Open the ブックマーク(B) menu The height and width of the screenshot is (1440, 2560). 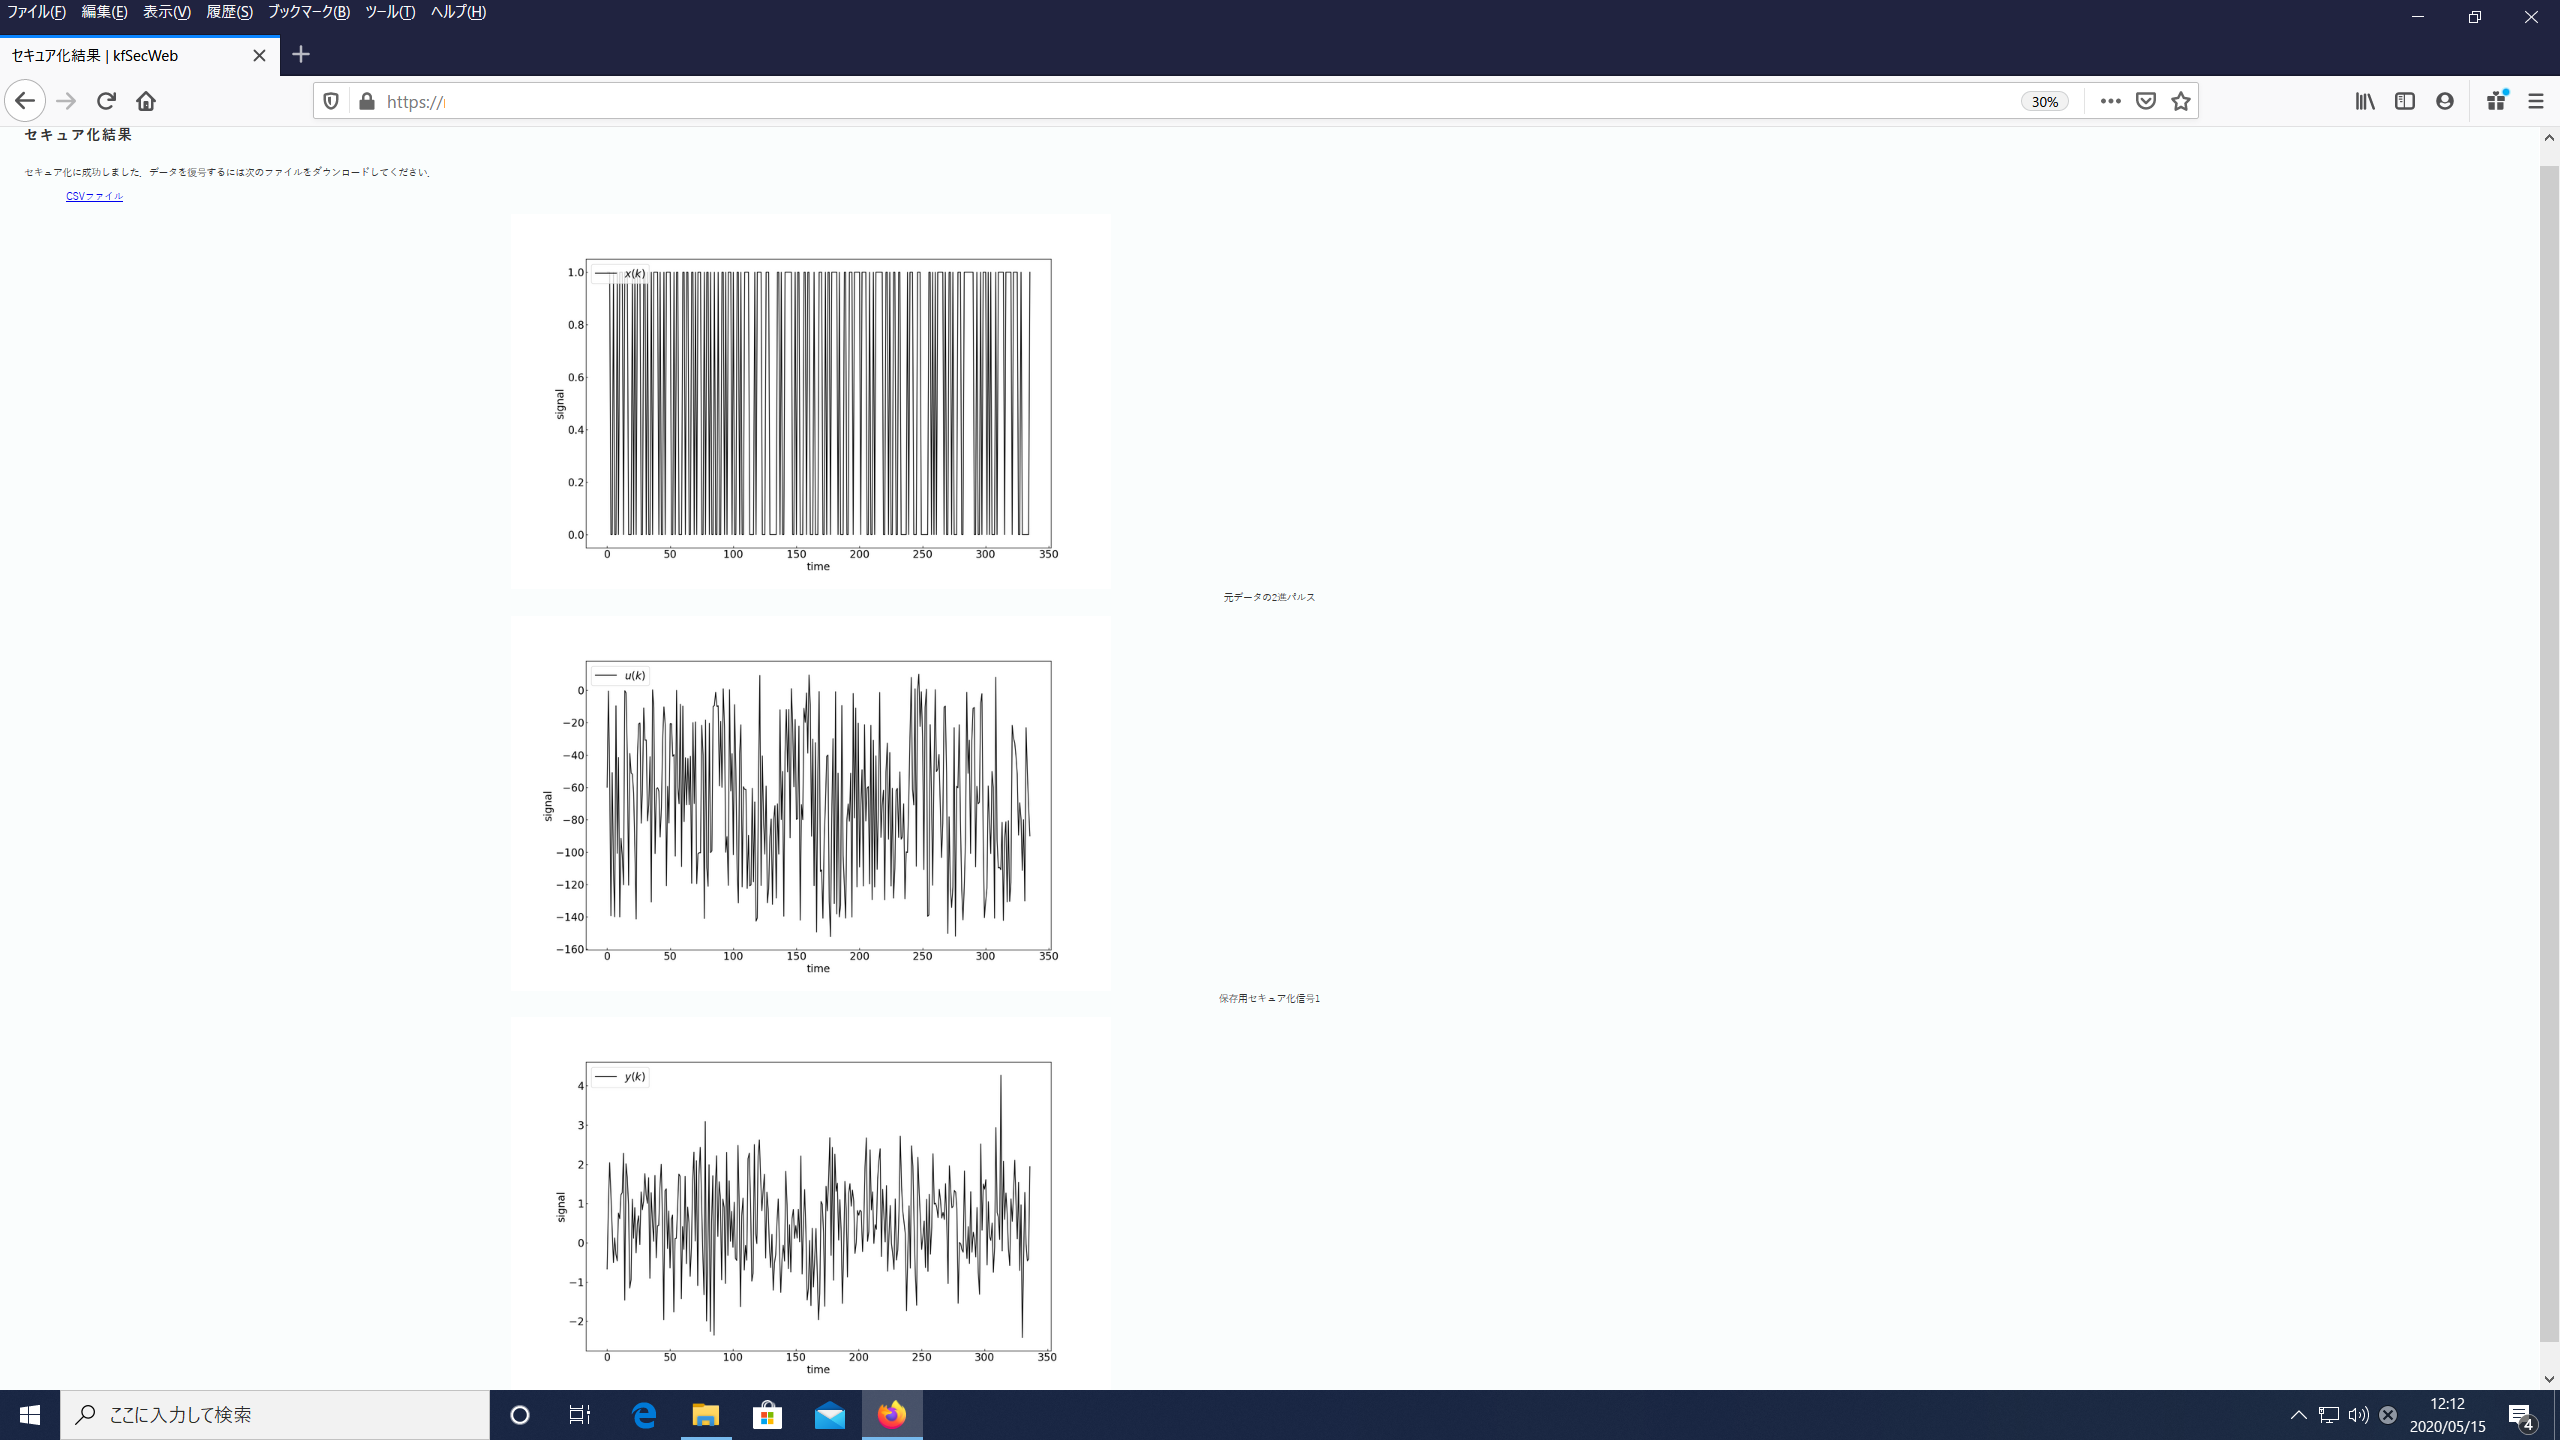pyautogui.click(x=308, y=12)
